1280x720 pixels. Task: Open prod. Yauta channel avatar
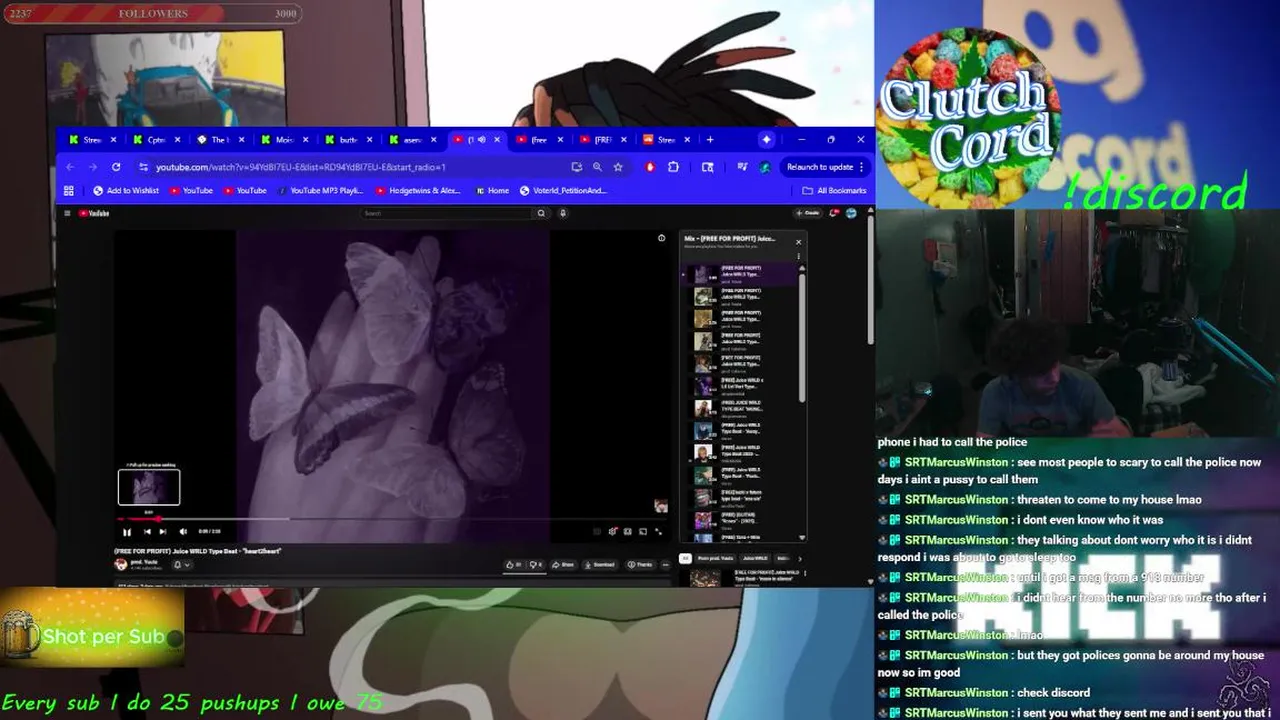pyautogui.click(x=120, y=564)
